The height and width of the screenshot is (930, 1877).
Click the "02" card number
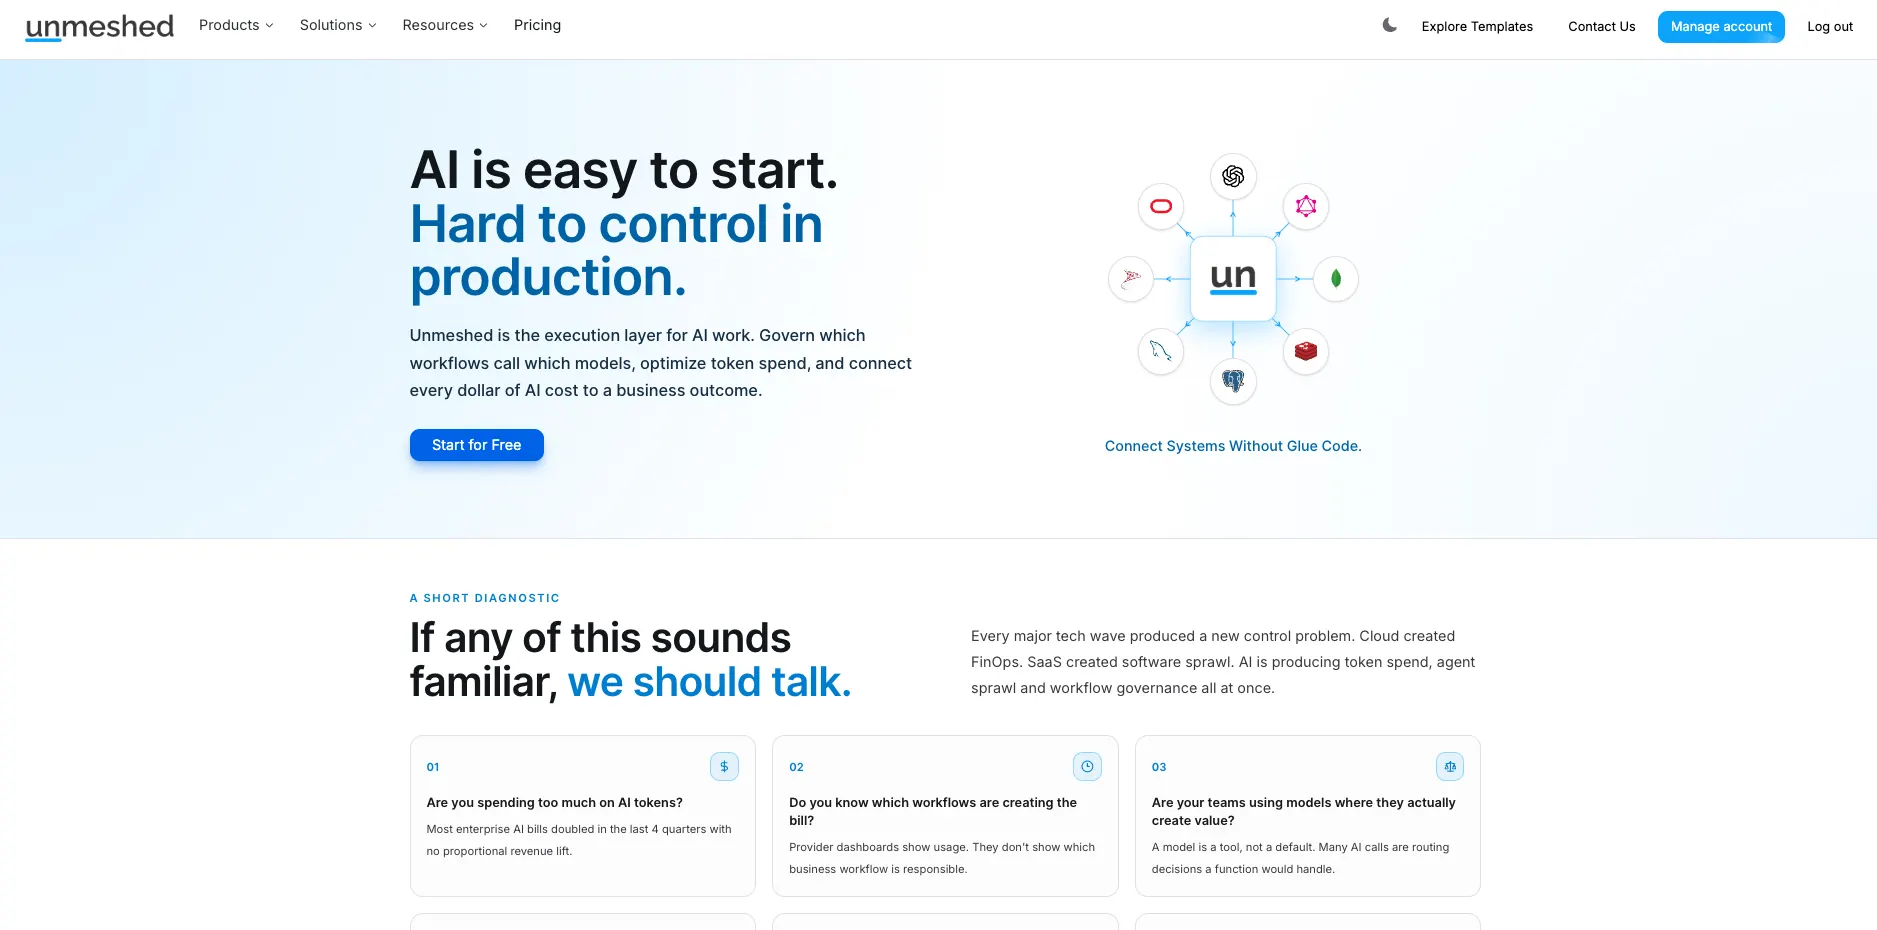coord(796,767)
